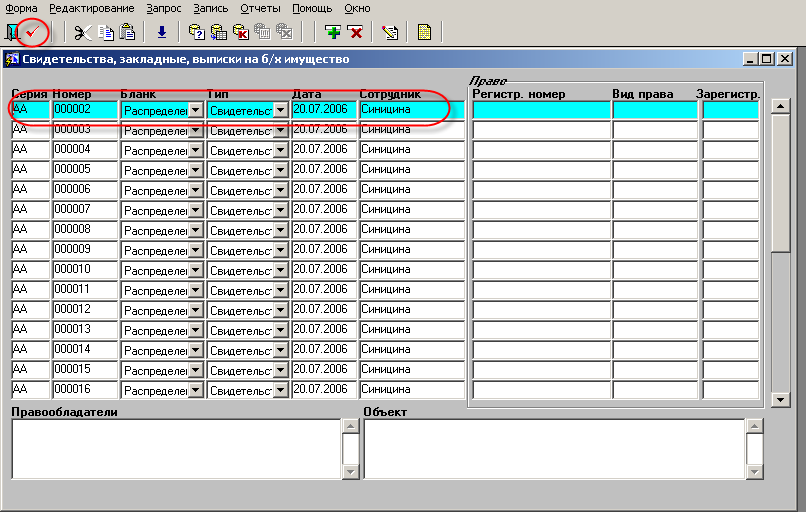Image resolution: width=806 pixels, height=512 pixels.
Task: Click the Вид права field in first row
Action: tap(655, 110)
